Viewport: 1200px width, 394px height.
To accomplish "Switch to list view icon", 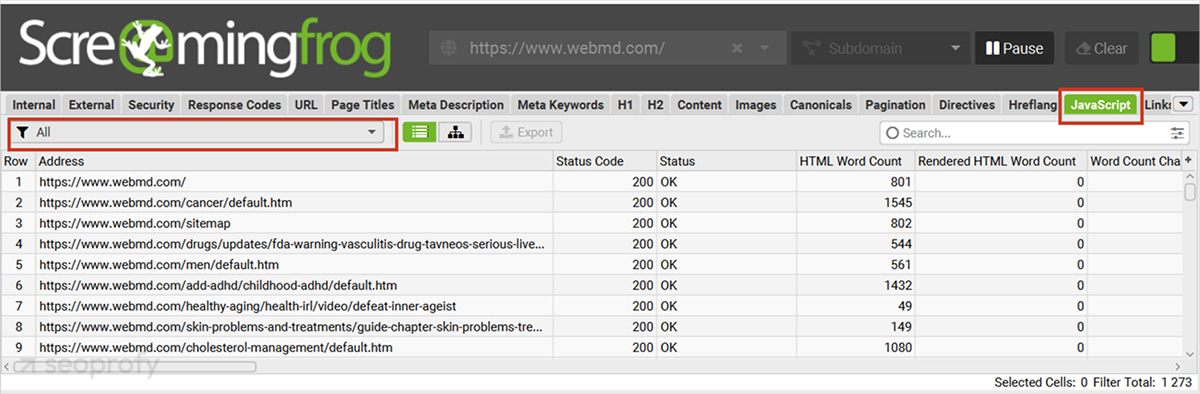I will [419, 132].
